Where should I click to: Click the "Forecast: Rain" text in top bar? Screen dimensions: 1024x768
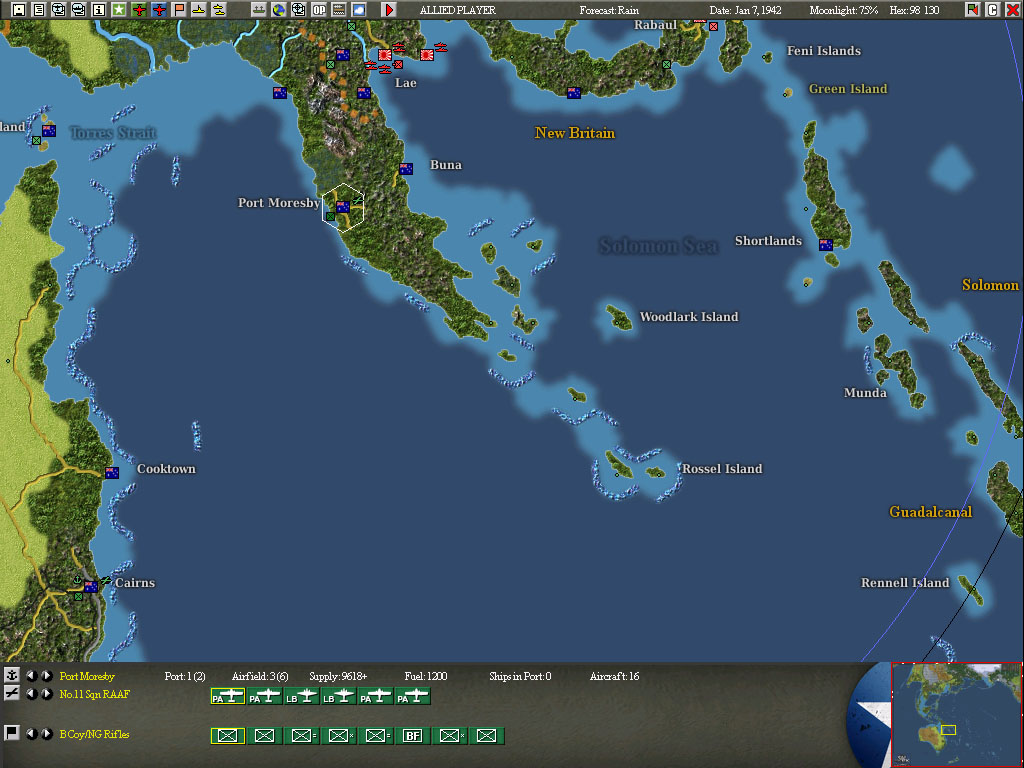tap(609, 10)
